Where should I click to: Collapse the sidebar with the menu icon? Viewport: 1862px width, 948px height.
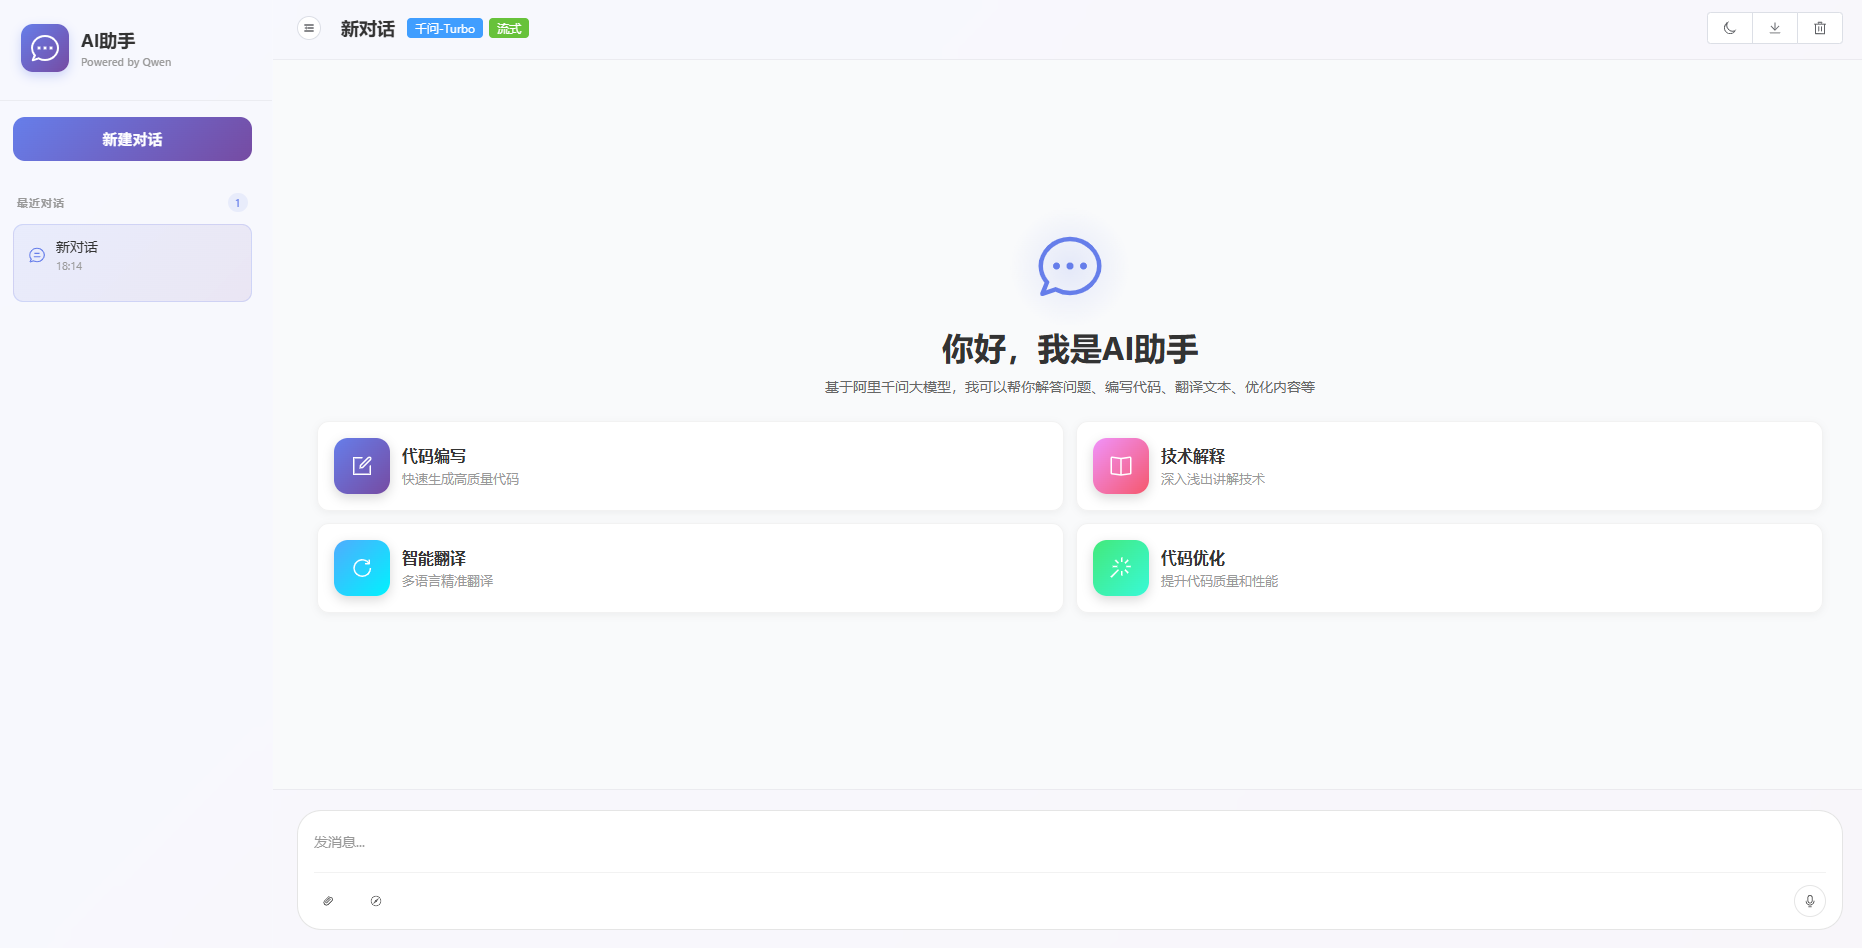(x=309, y=28)
